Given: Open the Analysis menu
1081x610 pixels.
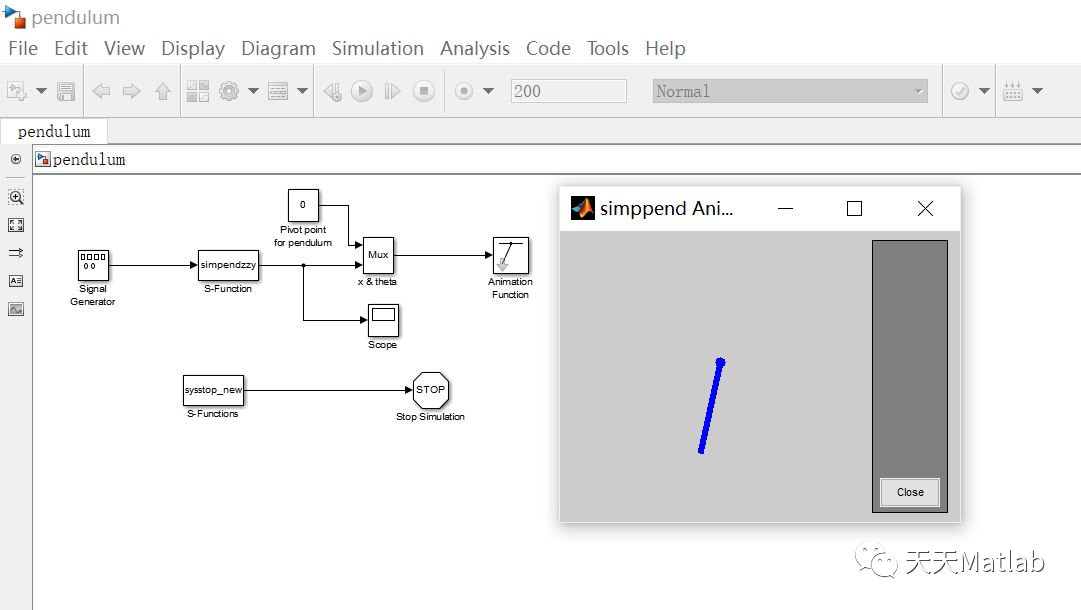Looking at the screenshot, I should coord(475,48).
